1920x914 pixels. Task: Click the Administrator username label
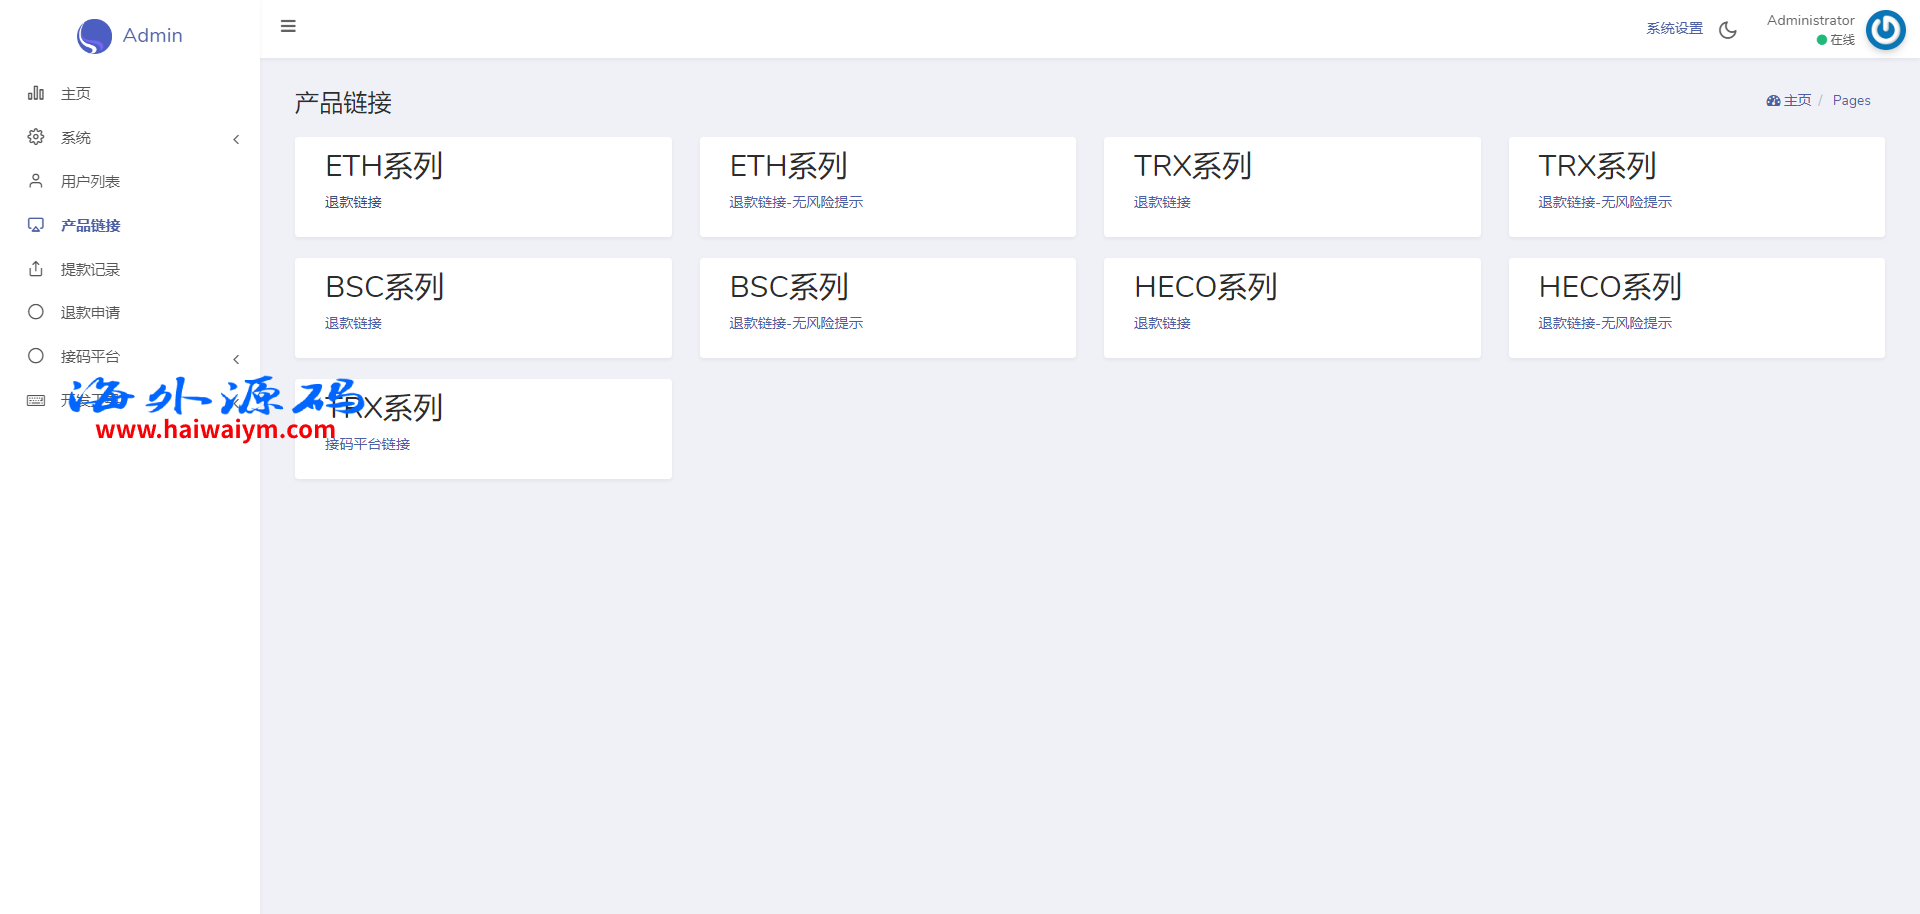pyautogui.click(x=1810, y=20)
